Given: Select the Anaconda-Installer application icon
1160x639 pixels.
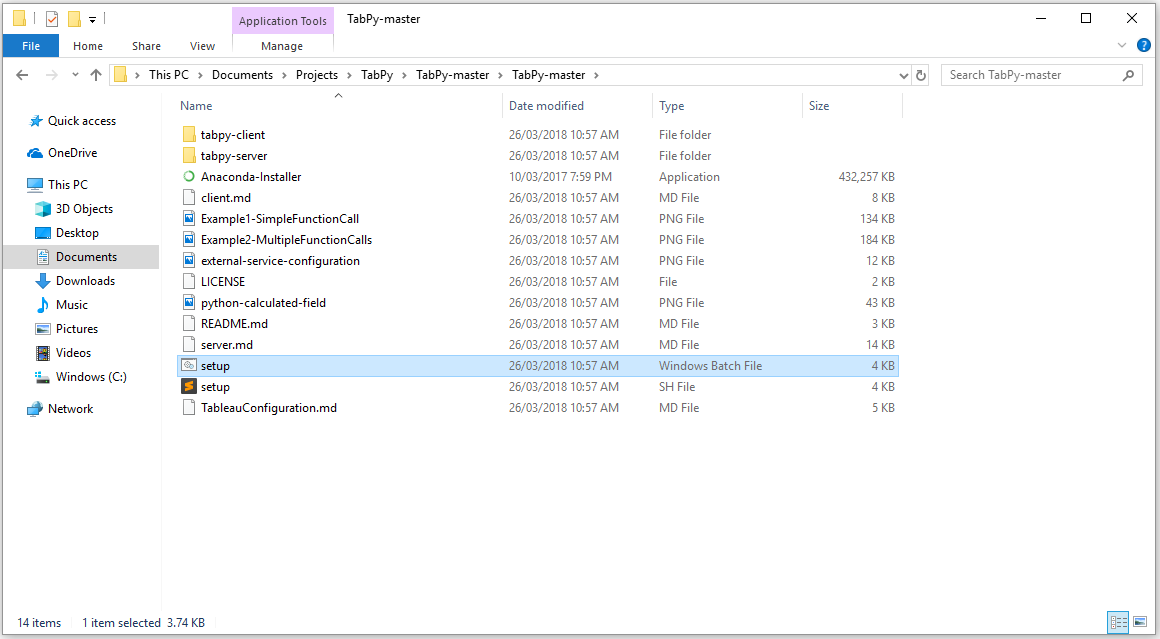Looking at the screenshot, I should (x=189, y=177).
